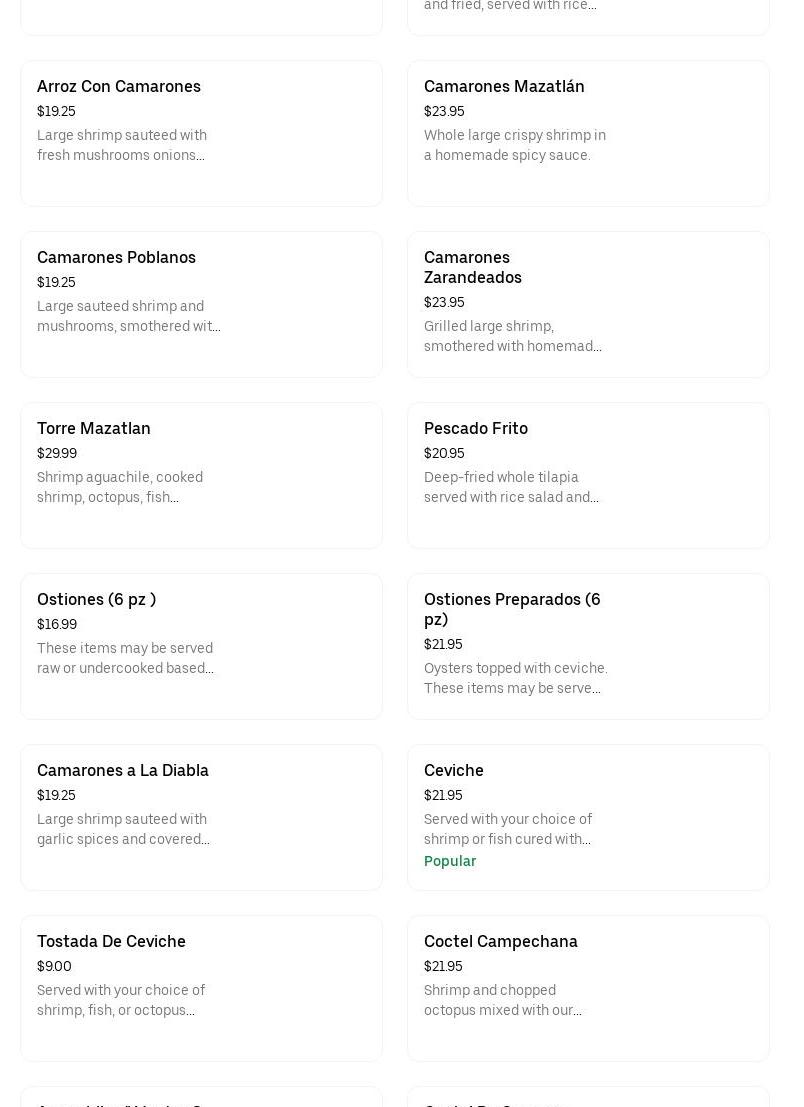The width and height of the screenshot is (804, 1107).
Task: Select the Torre Mazatlan dish
Action: 94,429
